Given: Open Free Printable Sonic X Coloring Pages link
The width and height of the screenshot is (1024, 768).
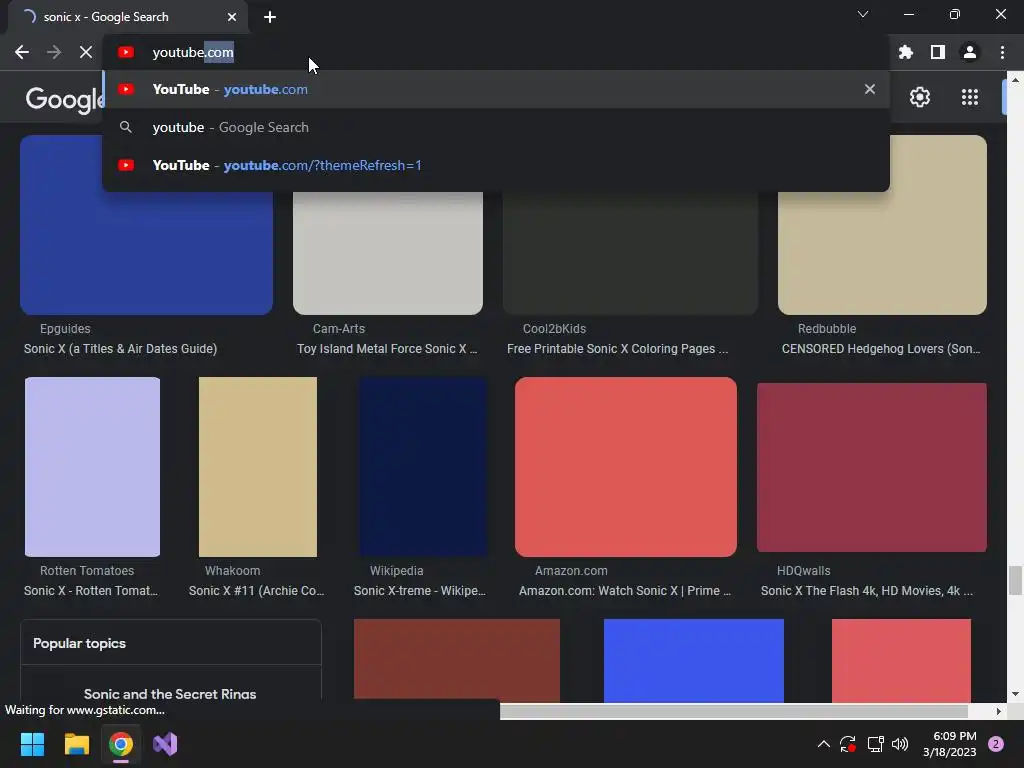Looking at the screenshot, I should (617, 349).
